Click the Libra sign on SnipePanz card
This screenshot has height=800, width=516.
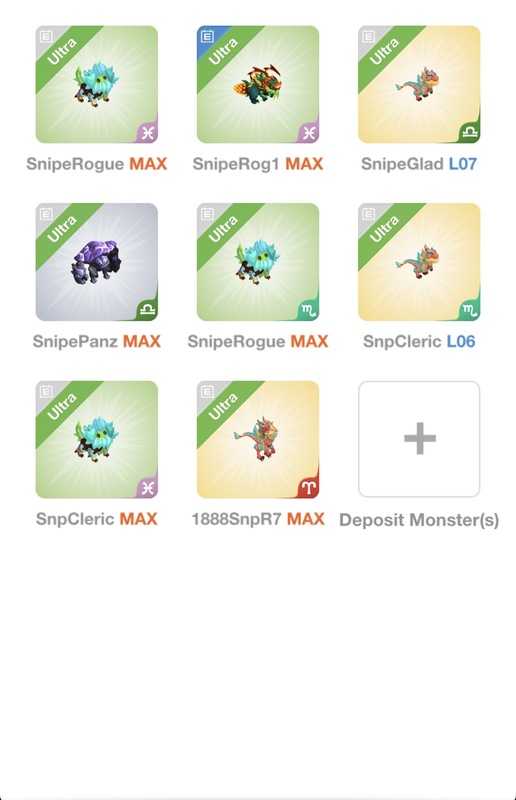click(148, 310)
